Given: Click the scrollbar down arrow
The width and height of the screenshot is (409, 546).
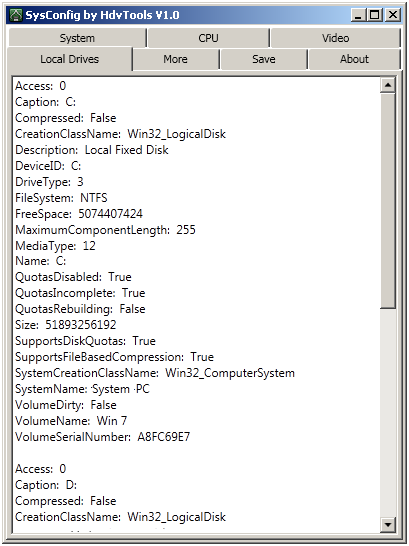Looking at the screenshot, I should pos(388,524).
